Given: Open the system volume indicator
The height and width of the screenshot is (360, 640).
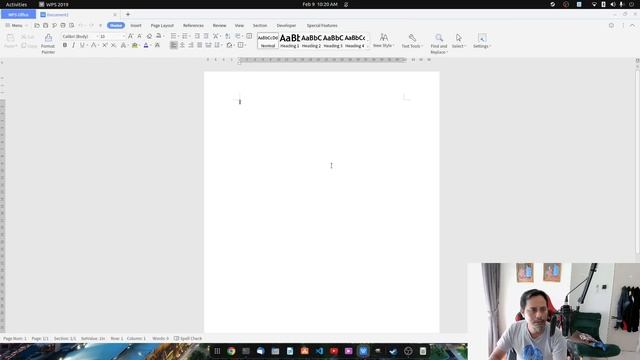Looking at the screenshot, I should [x=613, y=4].
